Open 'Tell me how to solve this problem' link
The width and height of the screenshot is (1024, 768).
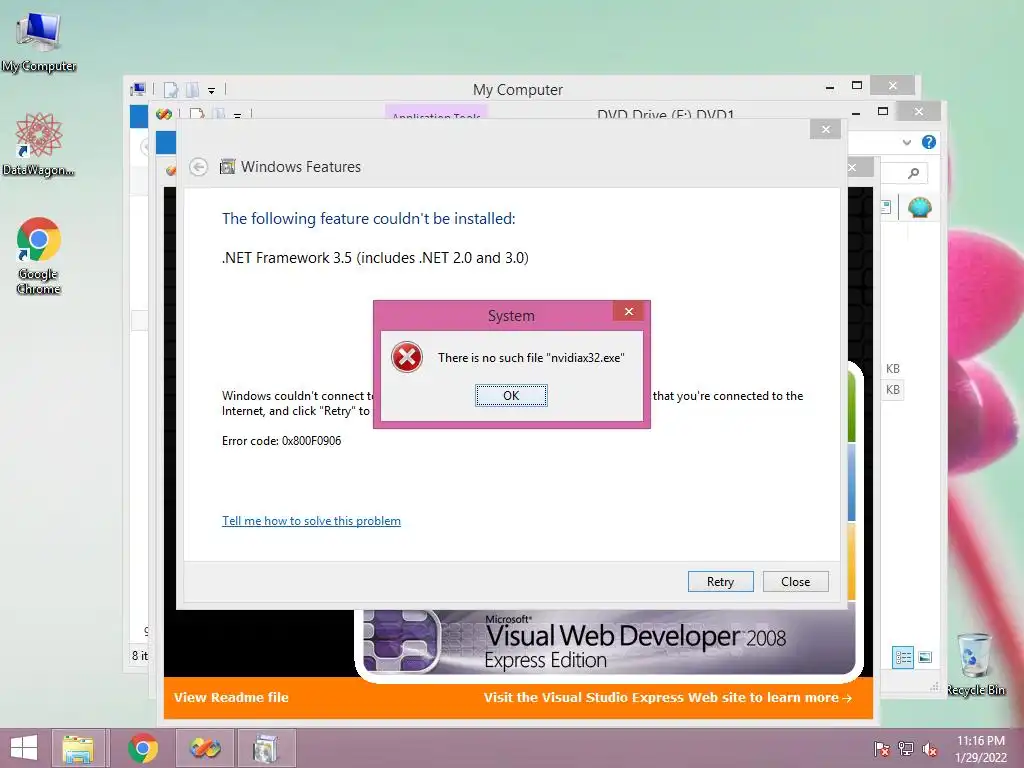(312, 520)
